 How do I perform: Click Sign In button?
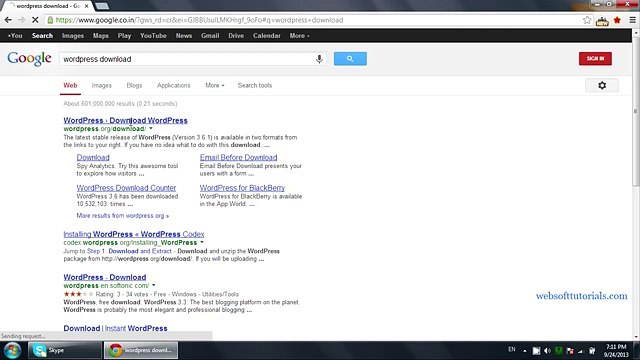click(595, 58)
